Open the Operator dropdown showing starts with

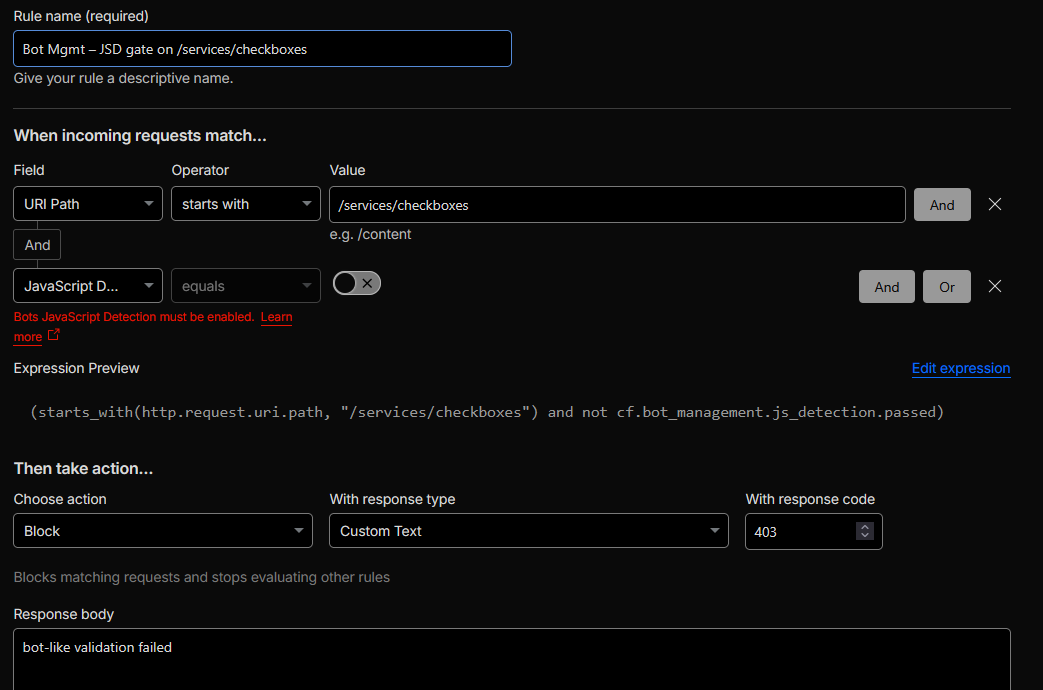[x=245, y=204]
